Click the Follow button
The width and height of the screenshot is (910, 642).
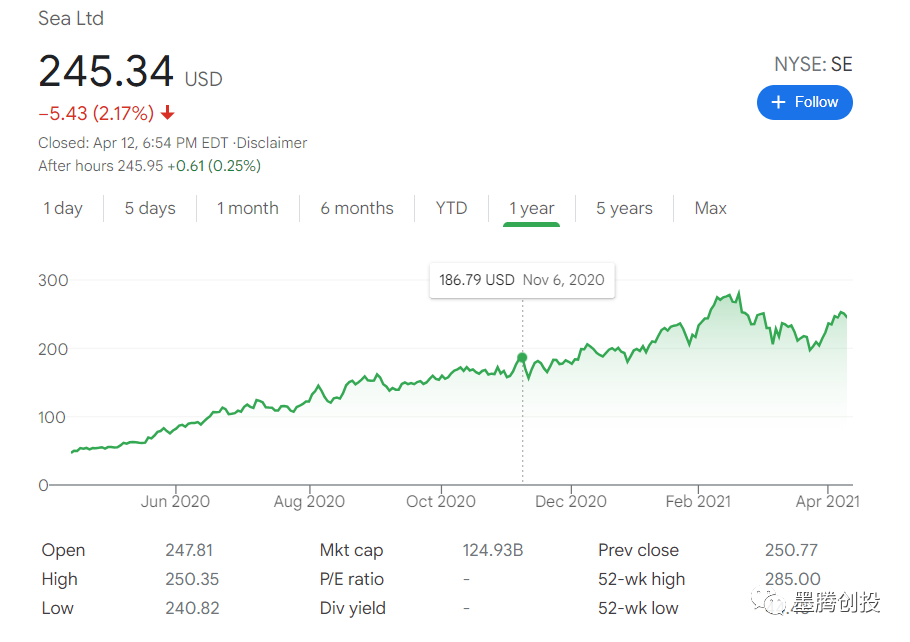click(804, 102)
